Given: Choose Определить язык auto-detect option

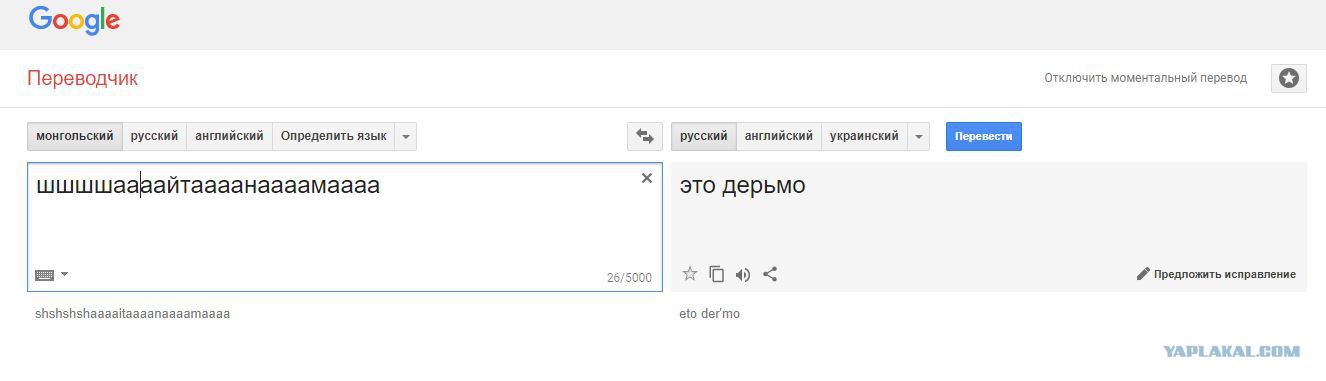Looking at the screenshot, I should [x=333, y=136].
